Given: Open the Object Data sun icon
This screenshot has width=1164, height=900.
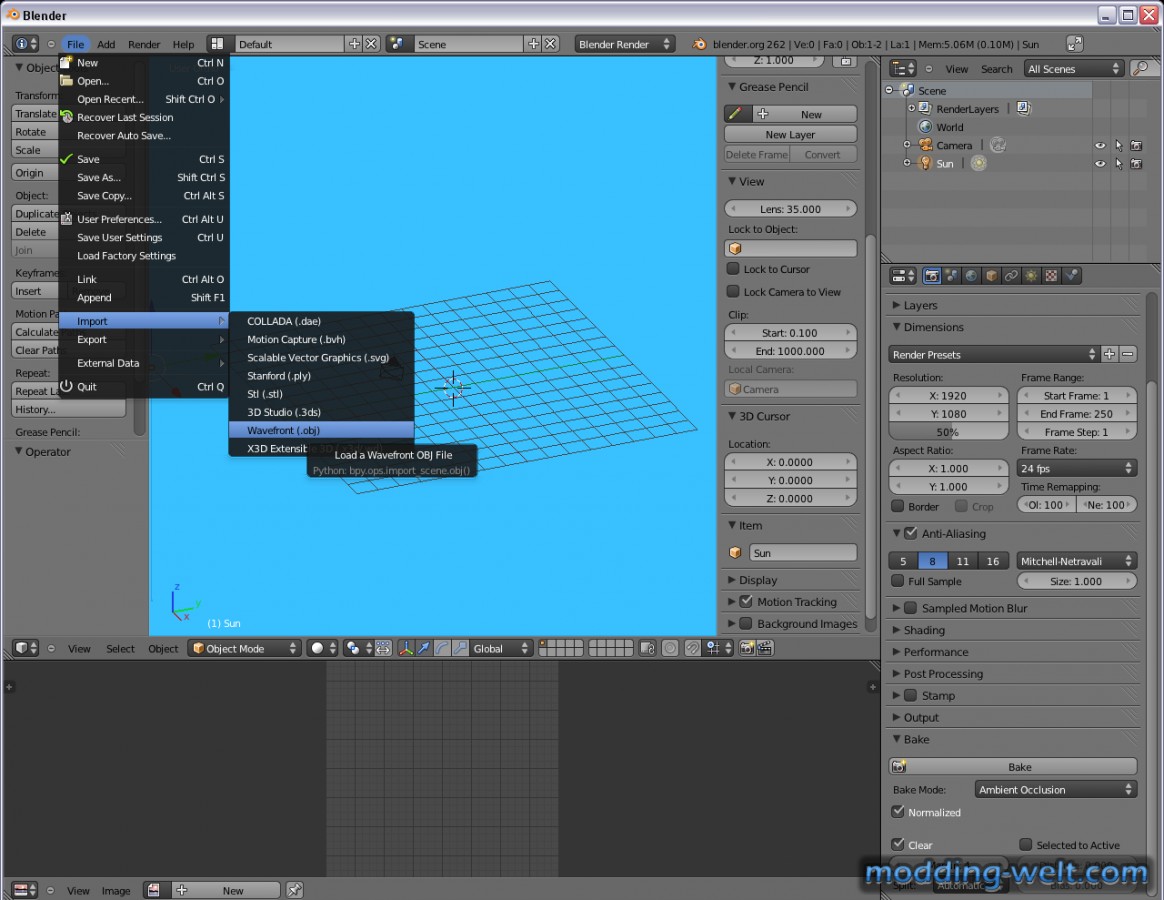Looking at the screenshot, I should [1031, 276].
